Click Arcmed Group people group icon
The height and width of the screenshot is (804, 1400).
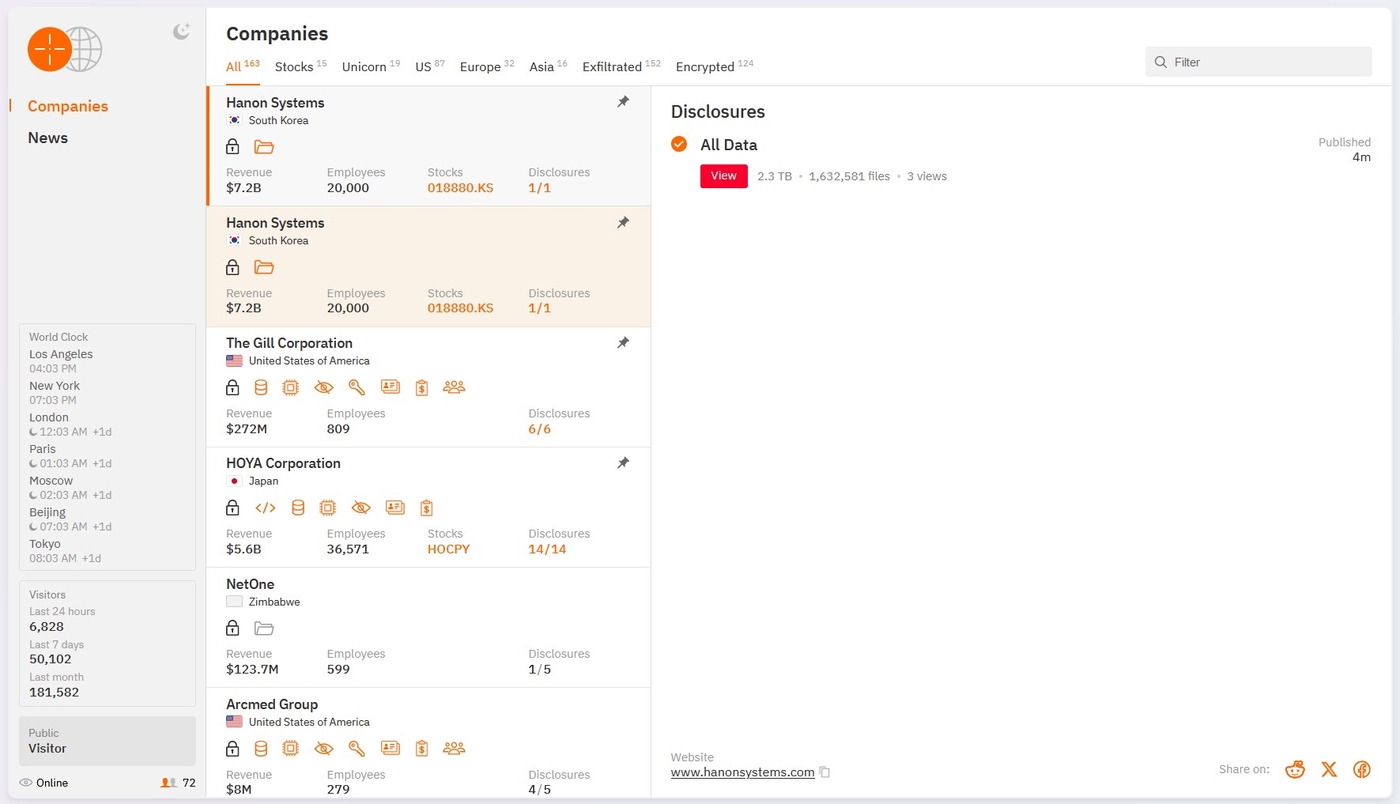[x=454, y=748]
